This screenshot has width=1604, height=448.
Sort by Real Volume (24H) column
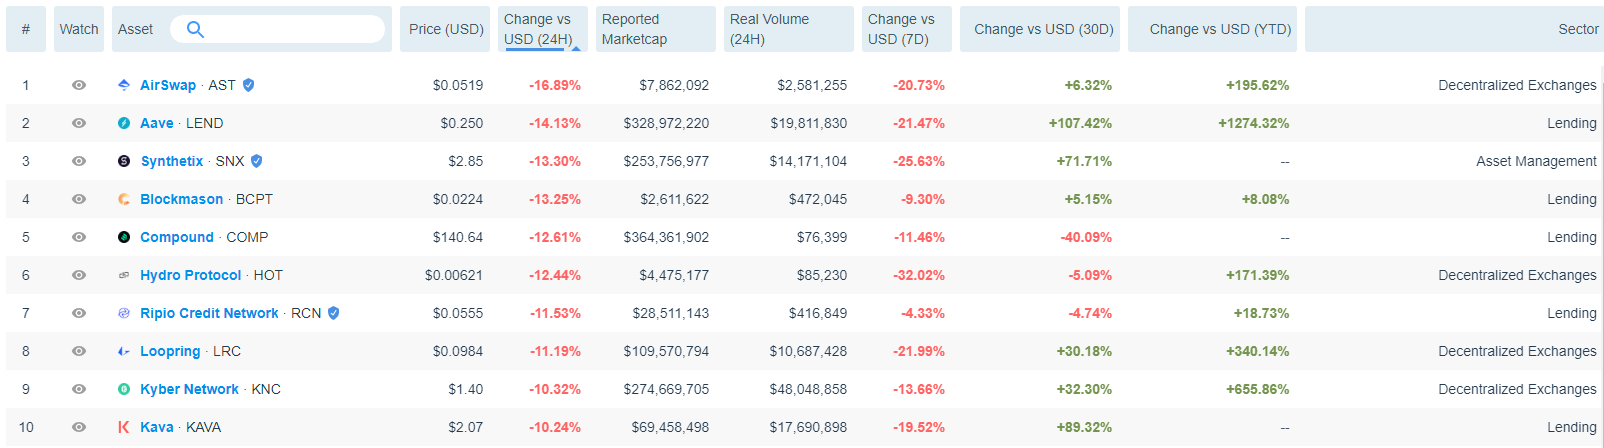coord(769,29)
